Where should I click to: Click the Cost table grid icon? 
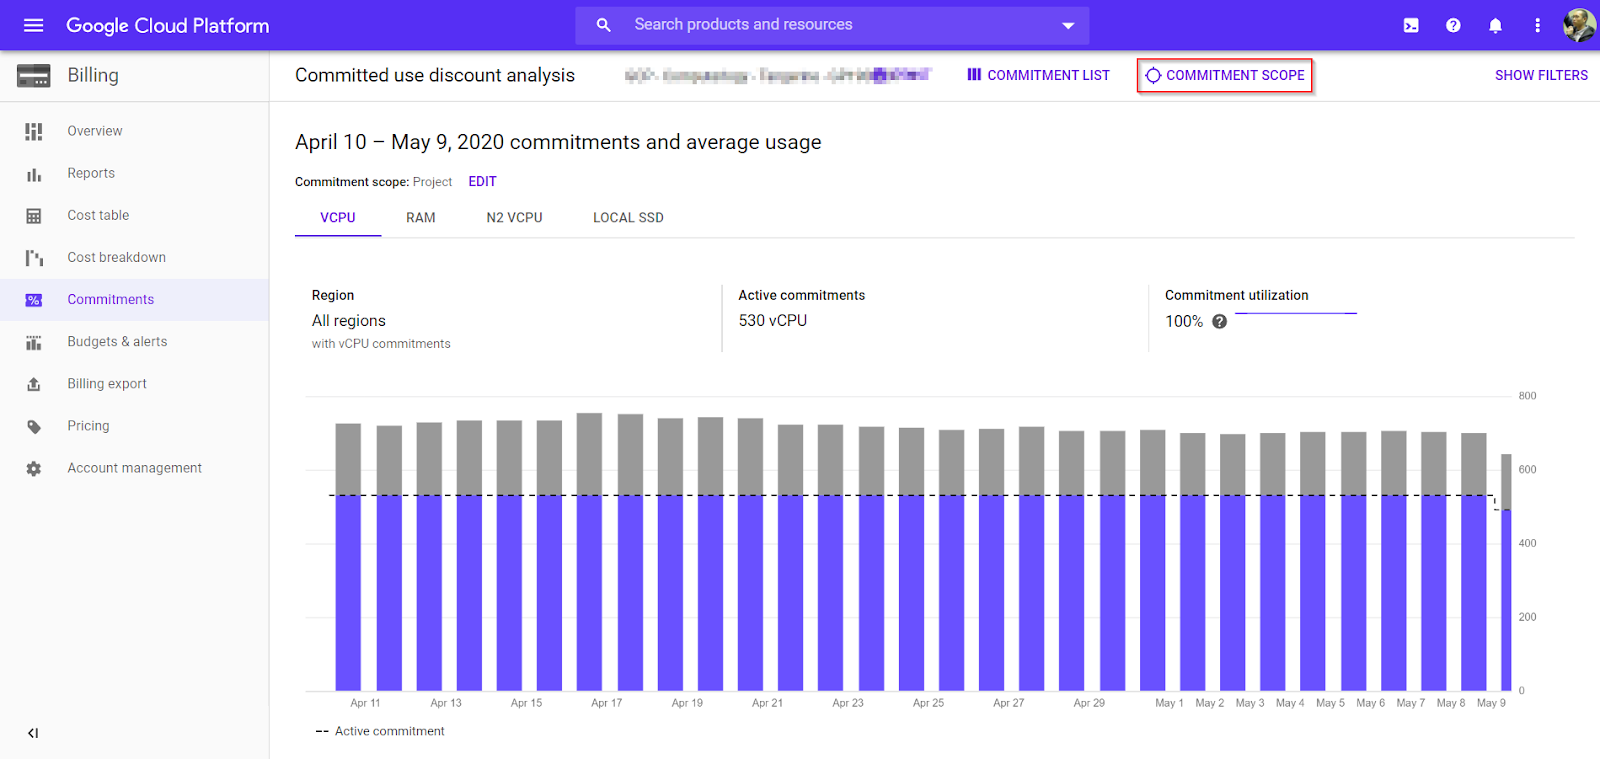(34, 216)
